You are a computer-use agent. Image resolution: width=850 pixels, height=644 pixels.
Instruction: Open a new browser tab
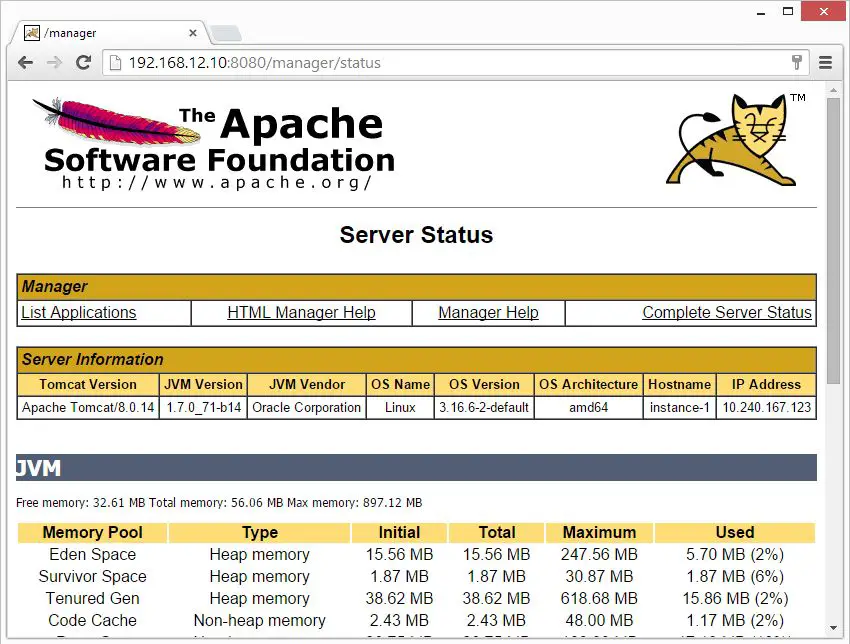pos(226,34)
